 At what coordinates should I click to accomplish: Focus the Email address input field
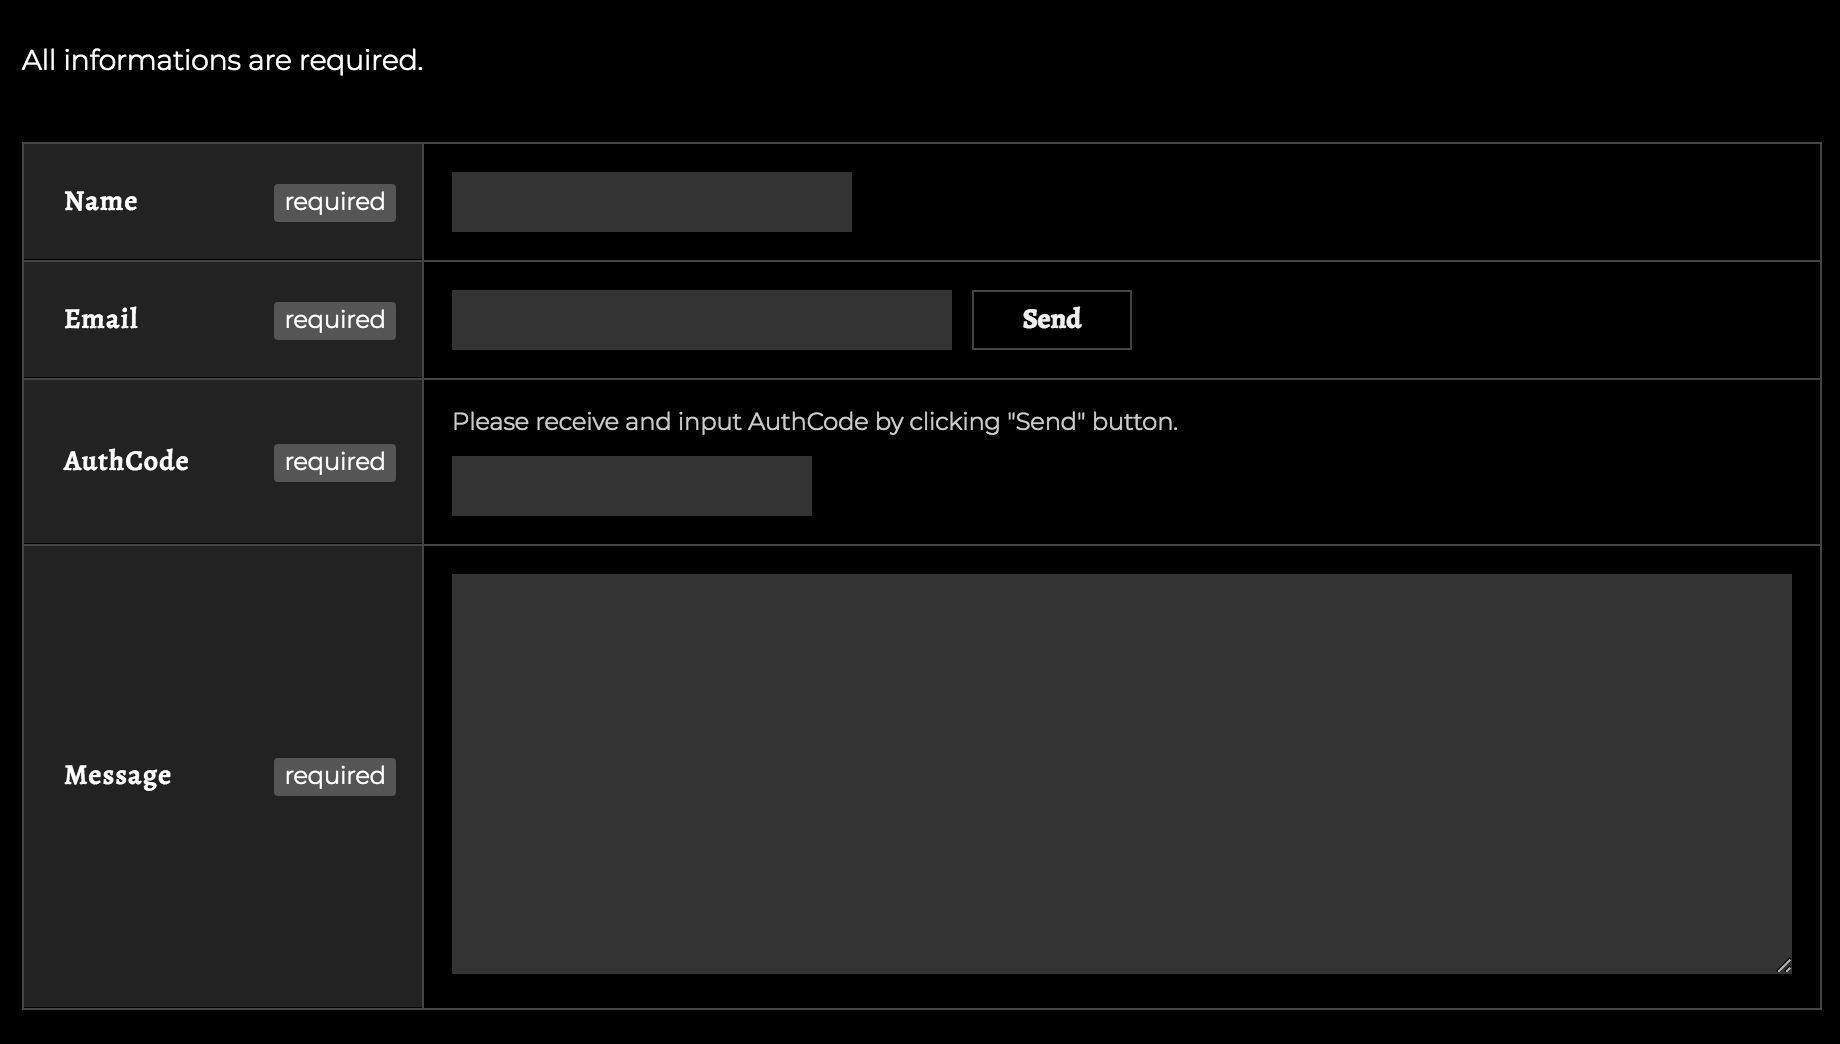(x=701, y=320)
